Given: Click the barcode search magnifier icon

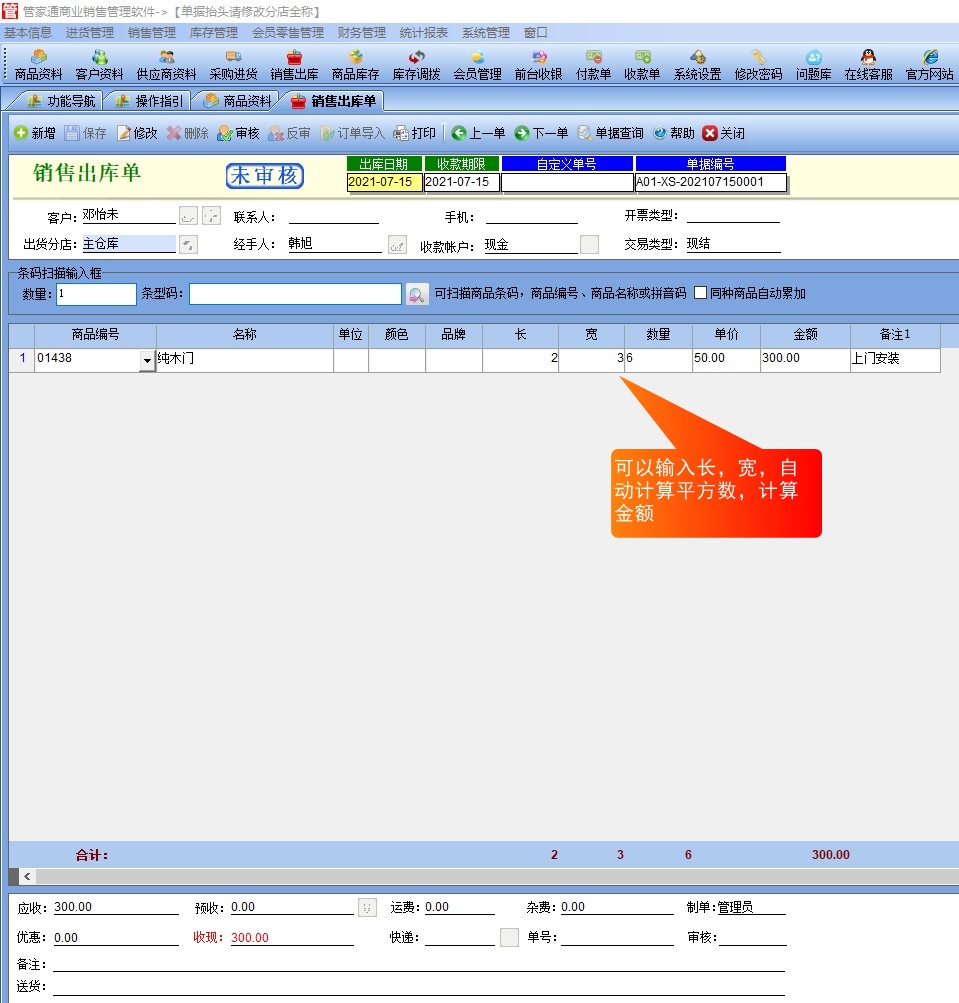Looking at the screenshot, I should click(417, 294).
